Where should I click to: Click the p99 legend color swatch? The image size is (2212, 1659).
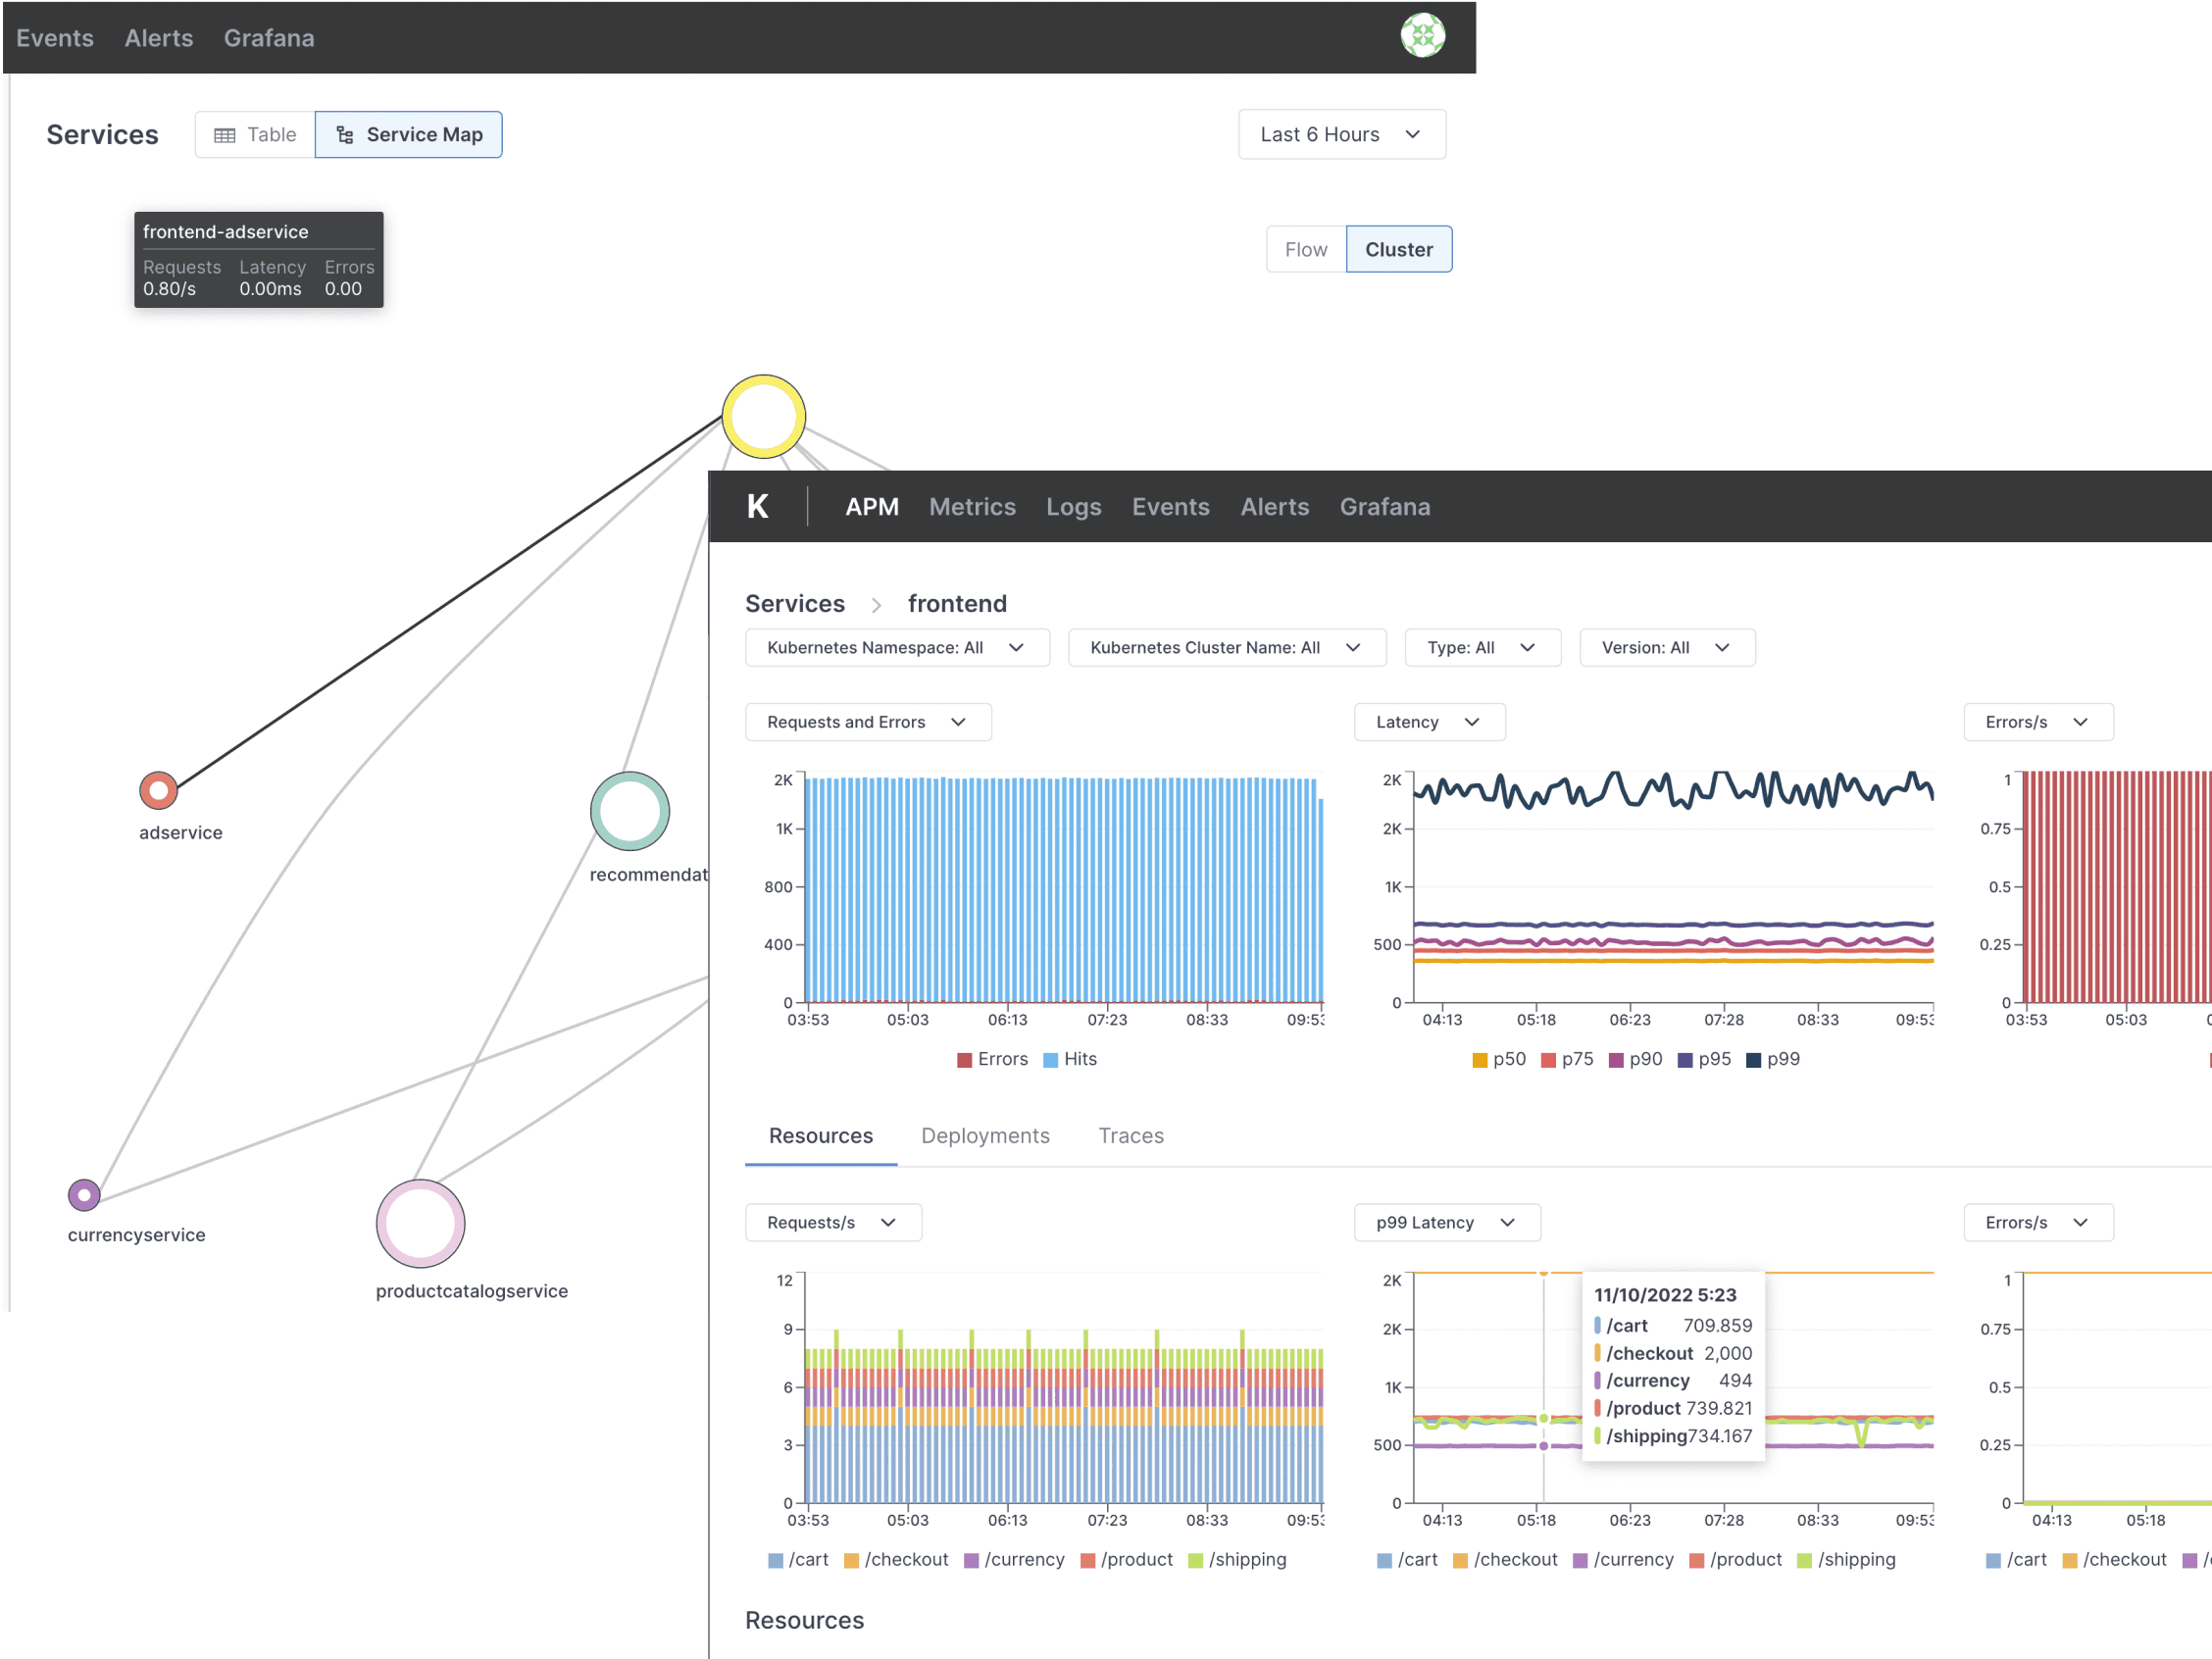pyautogui.click(x=1753, y=1060)
